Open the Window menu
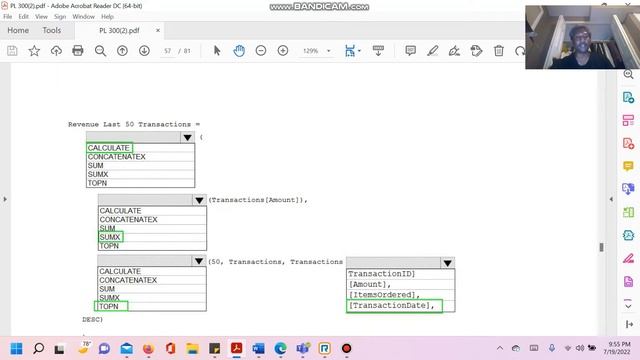The image size is (640, 360). point(83,17)
